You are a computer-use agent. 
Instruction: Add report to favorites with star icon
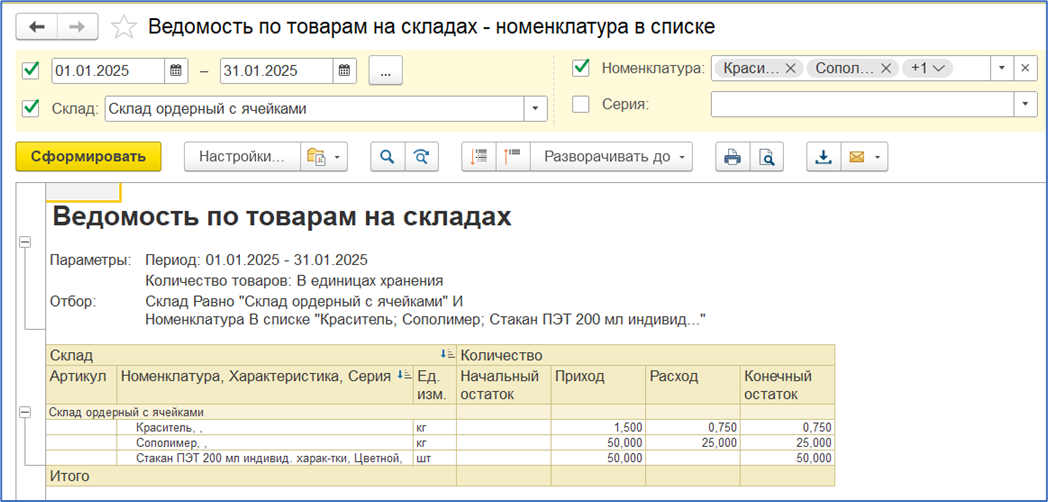click(124, 26)
